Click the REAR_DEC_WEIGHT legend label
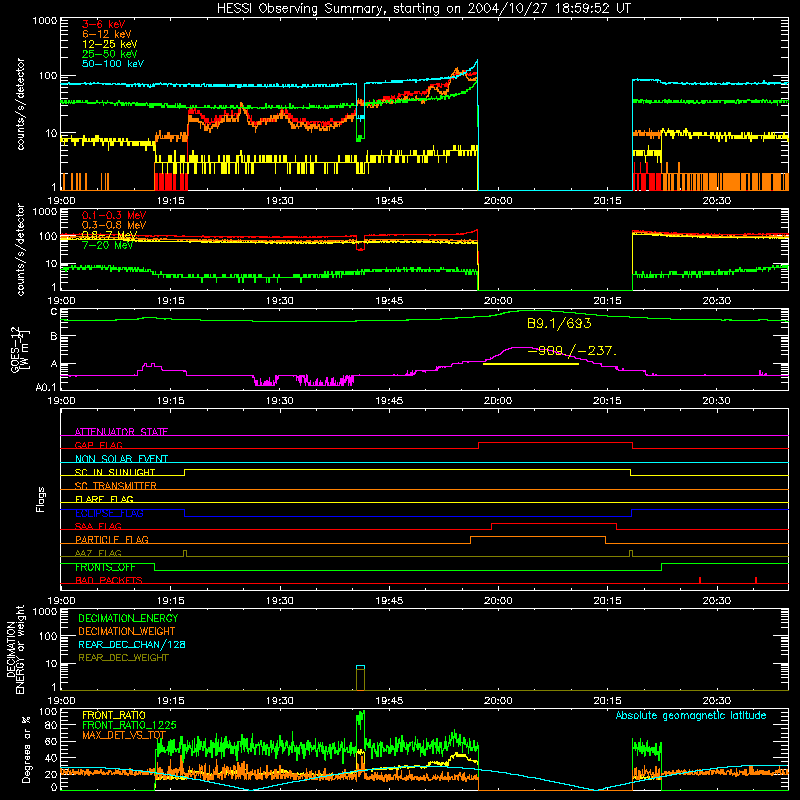800x800 pixels. coord(123,658)
